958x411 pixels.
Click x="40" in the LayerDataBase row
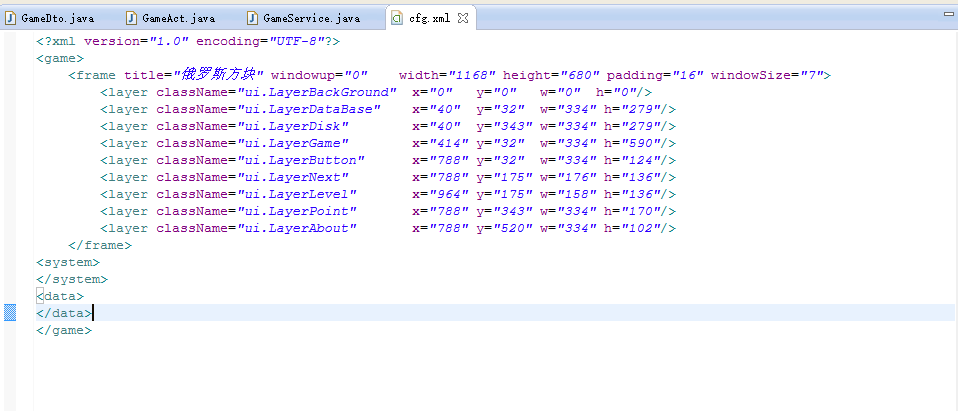tap(437, 109)
